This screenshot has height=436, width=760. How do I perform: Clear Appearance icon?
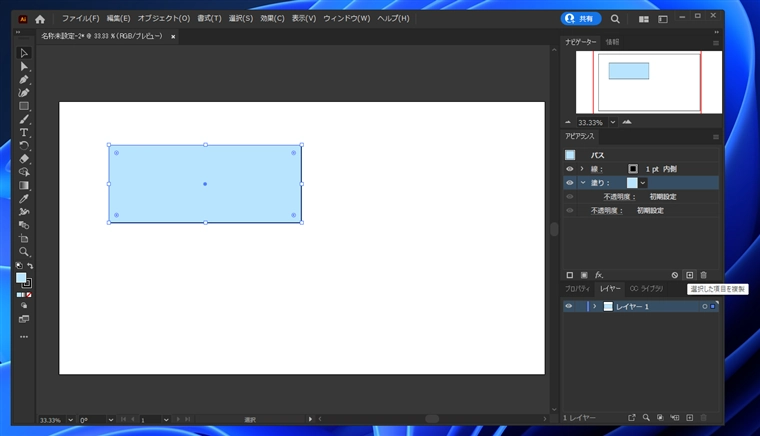675,275
